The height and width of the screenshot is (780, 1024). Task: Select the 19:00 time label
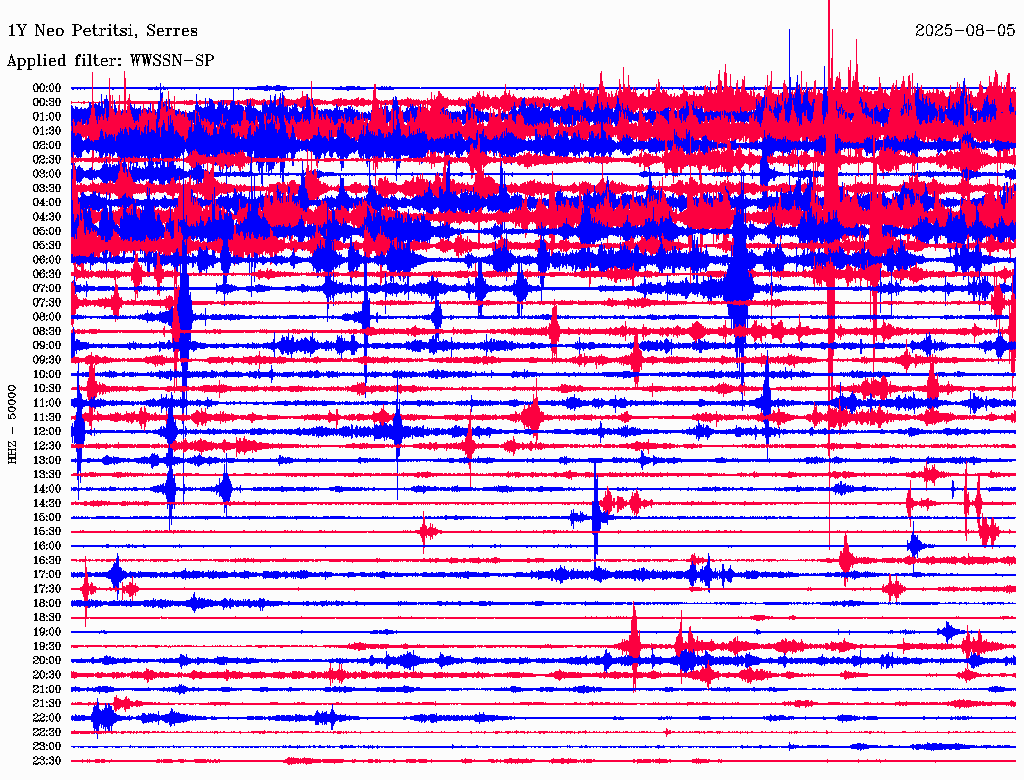pyautogui.click(x=47, y=632)
